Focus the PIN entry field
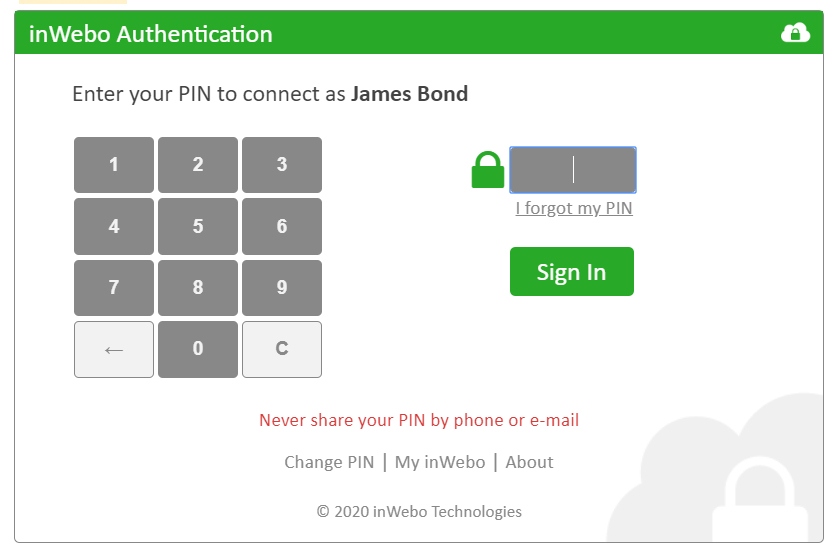The height and width of the screenshot is (551, 837). (573, 170)
